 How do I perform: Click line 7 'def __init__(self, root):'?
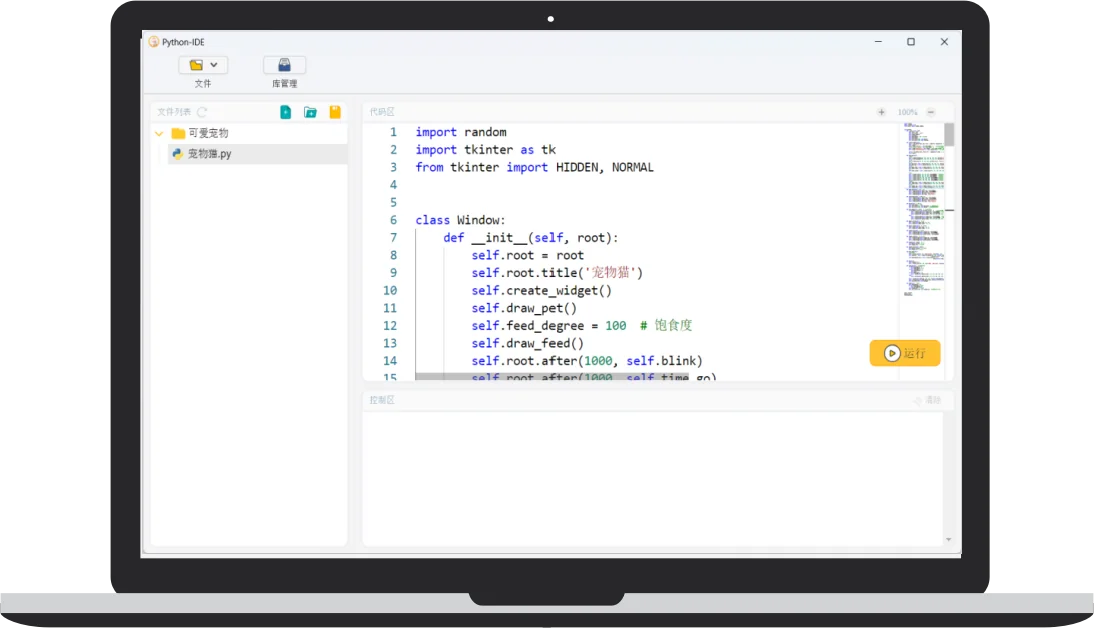(x=531, y=238)
